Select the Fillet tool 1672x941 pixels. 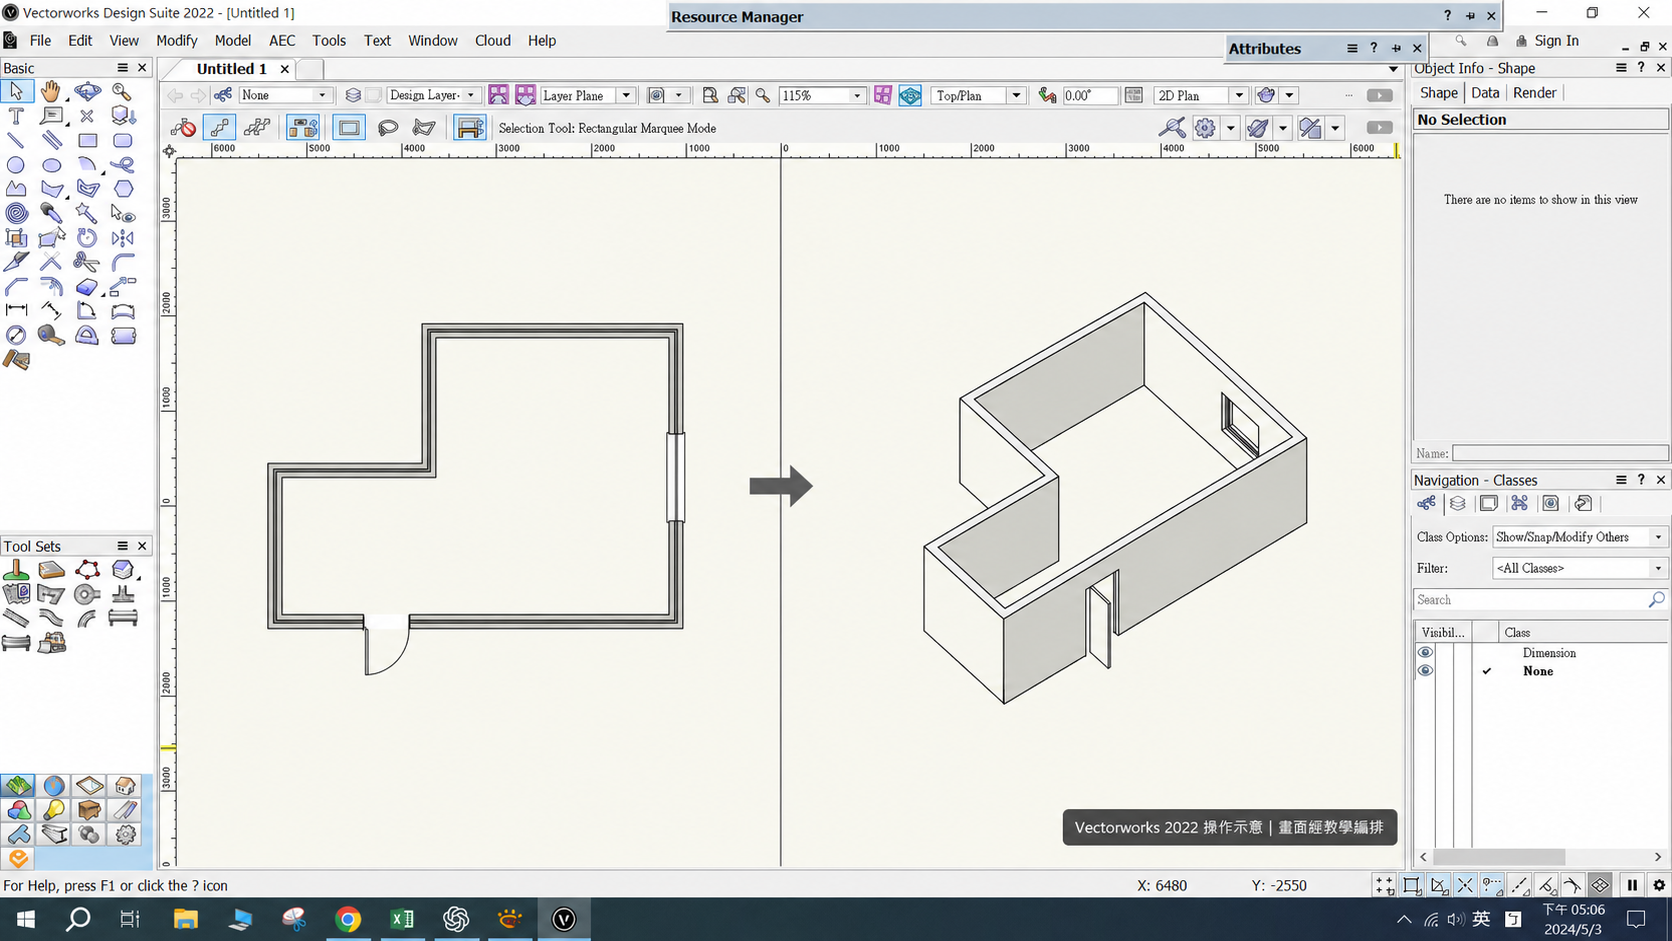tap(122, 262)
